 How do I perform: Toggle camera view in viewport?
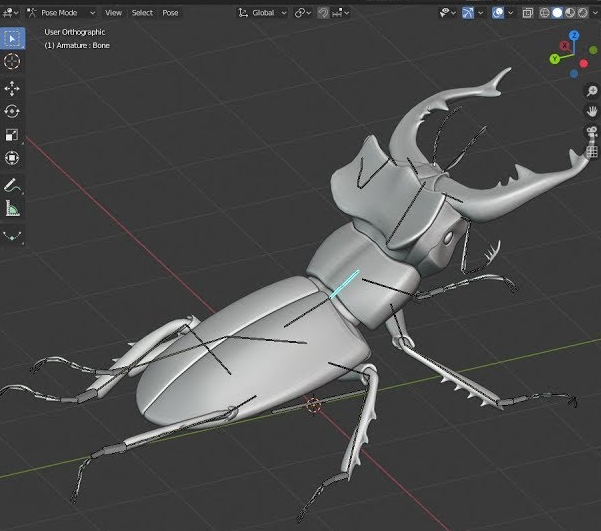592,132
